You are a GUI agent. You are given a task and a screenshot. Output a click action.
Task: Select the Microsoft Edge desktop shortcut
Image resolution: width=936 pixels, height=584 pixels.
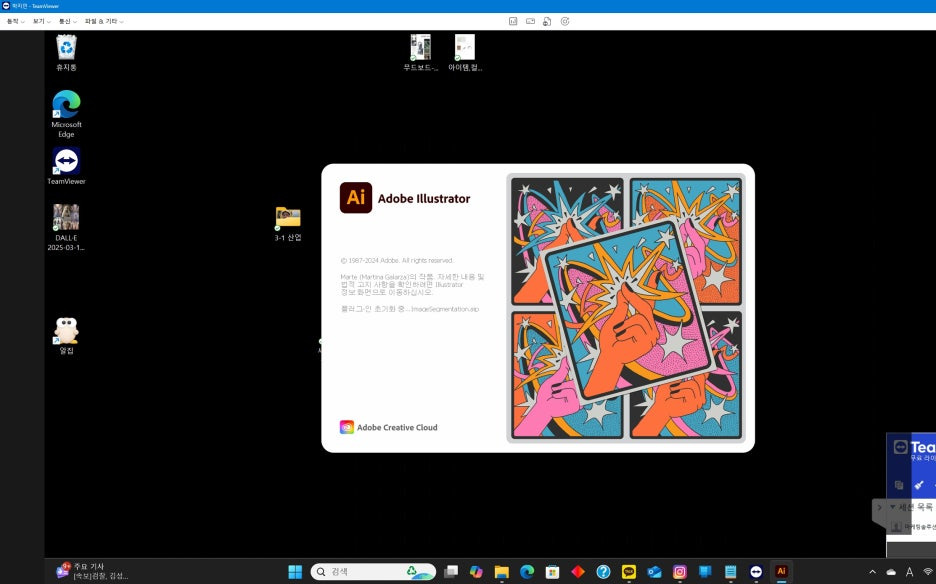[66, 113]
